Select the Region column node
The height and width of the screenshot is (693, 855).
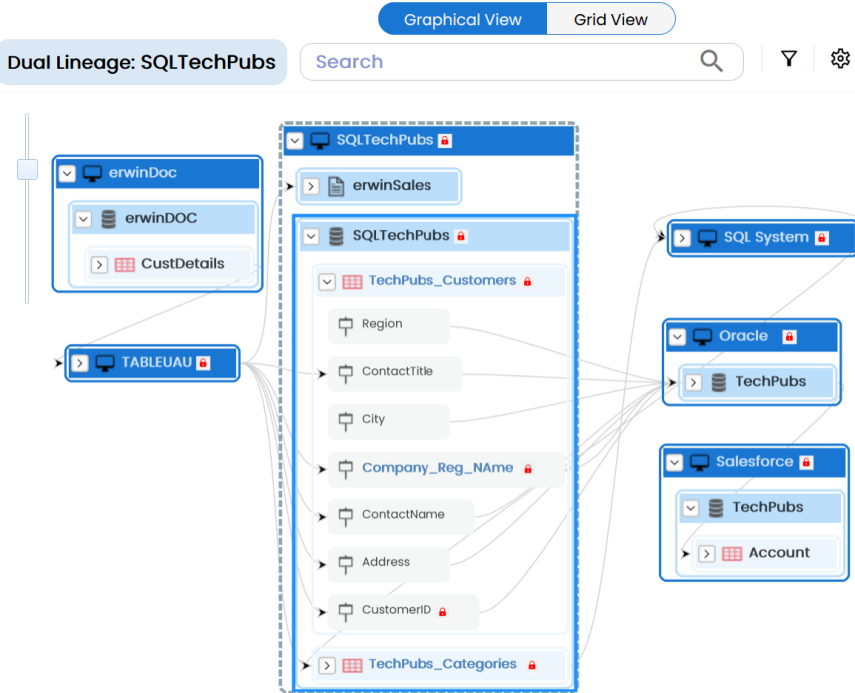382,324
